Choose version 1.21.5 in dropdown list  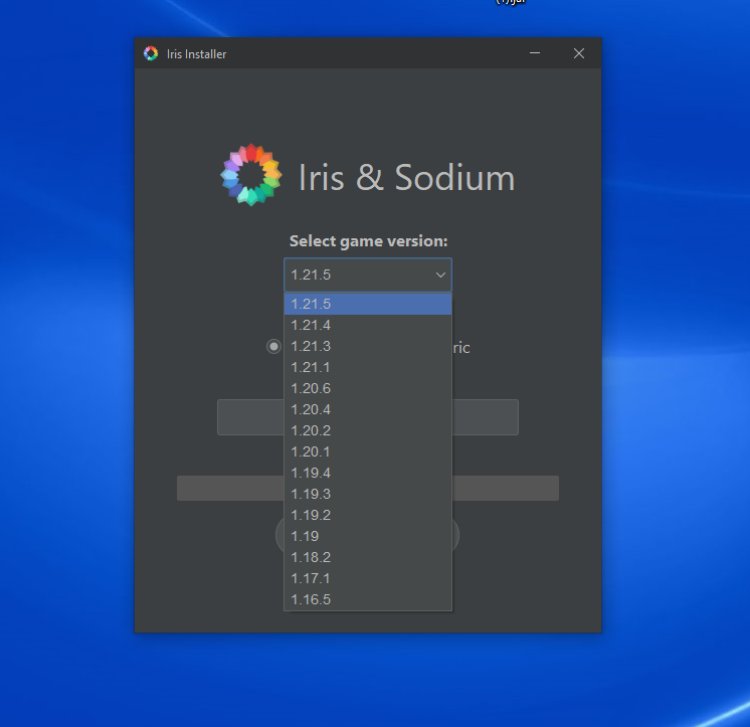coord(367,304)
